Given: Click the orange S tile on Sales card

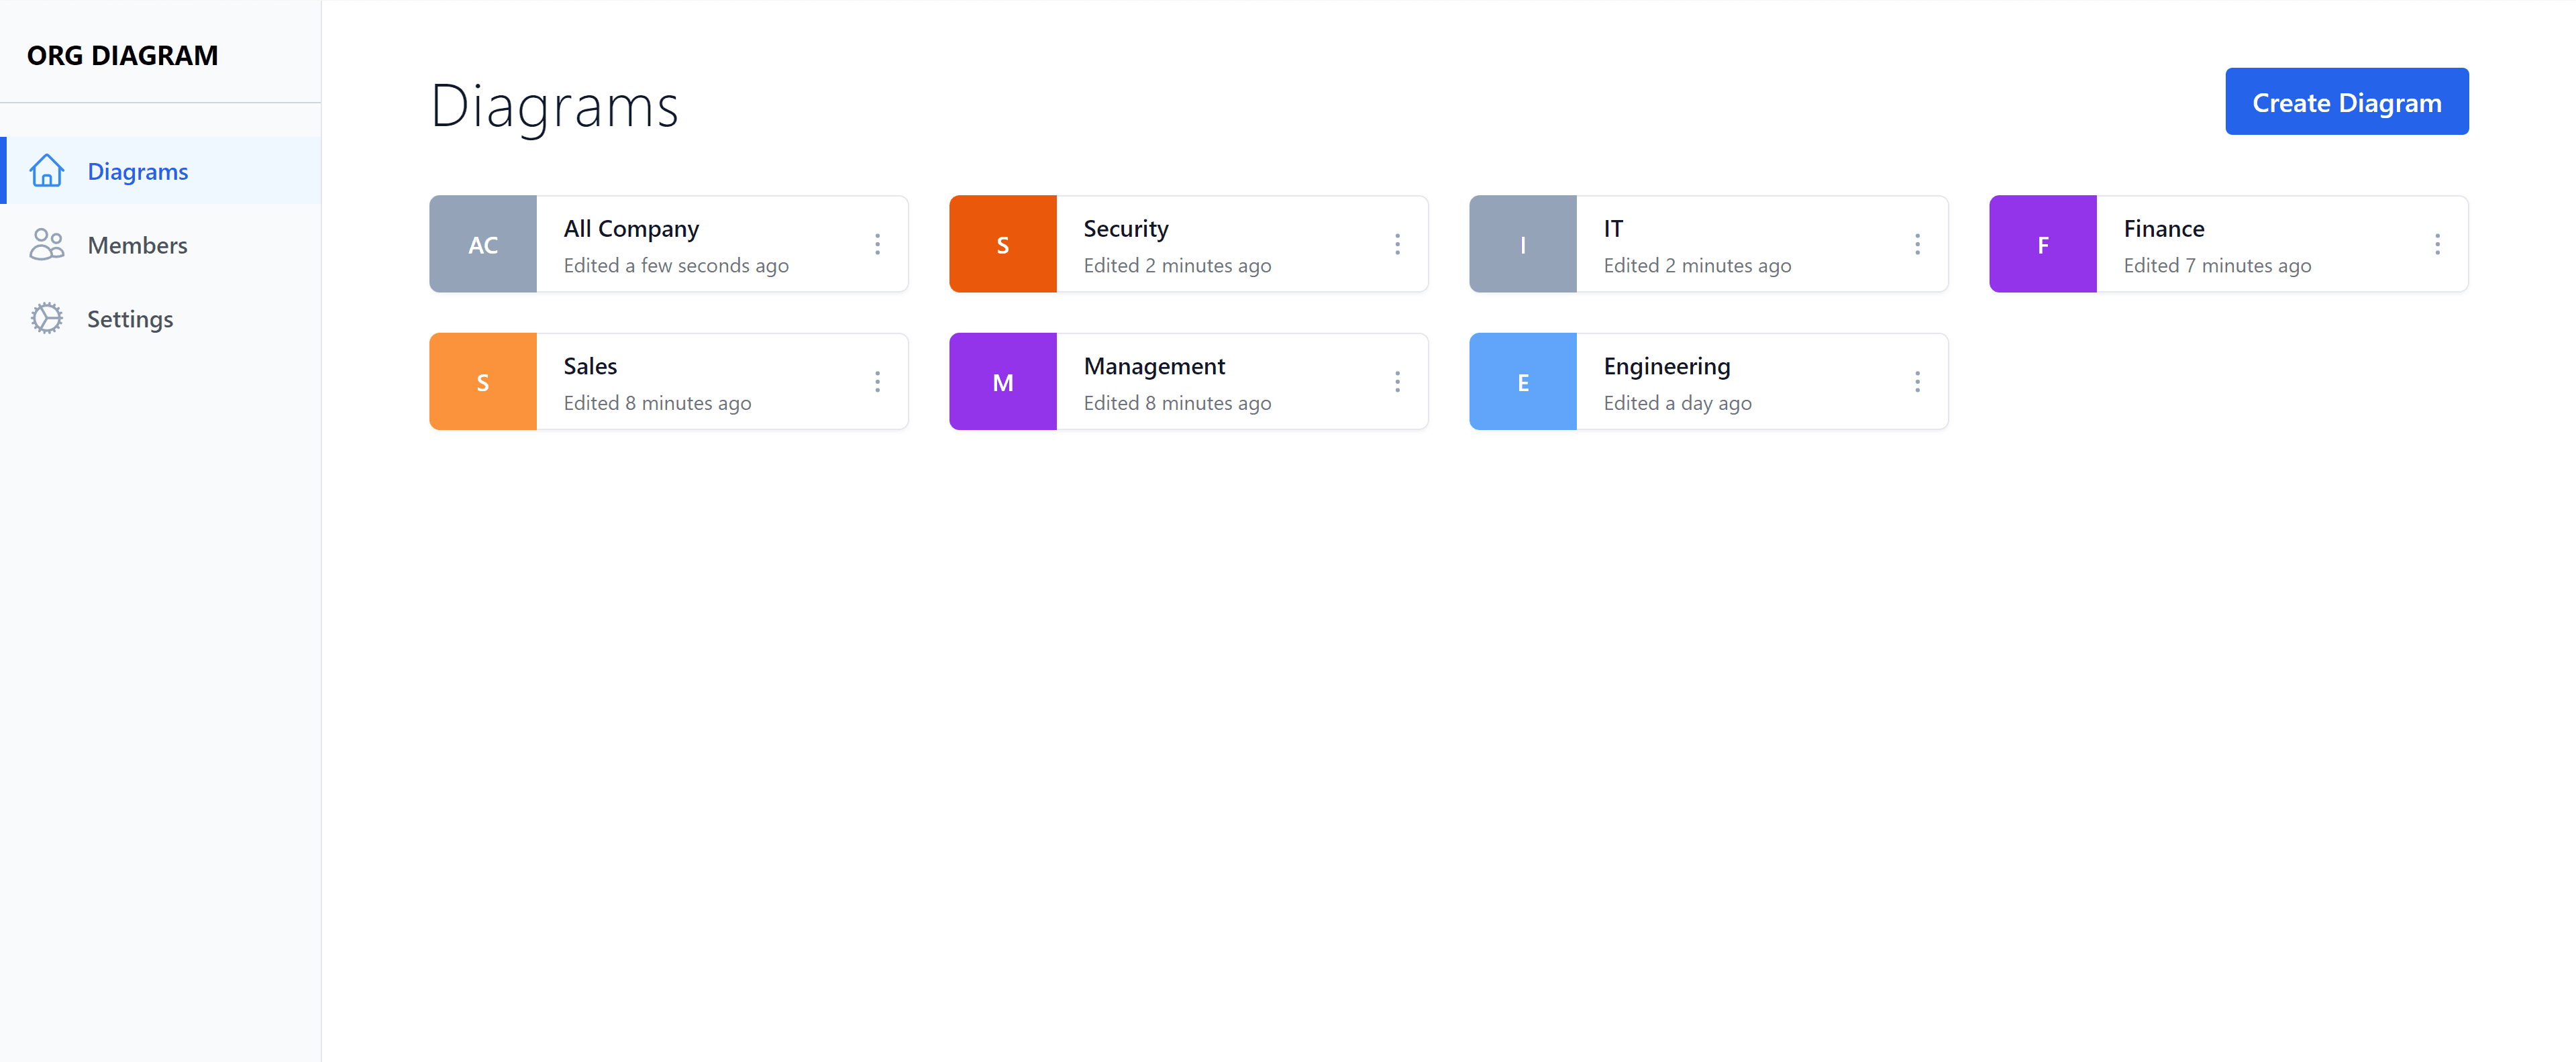Looking at the screenshot, I should 483,381.
